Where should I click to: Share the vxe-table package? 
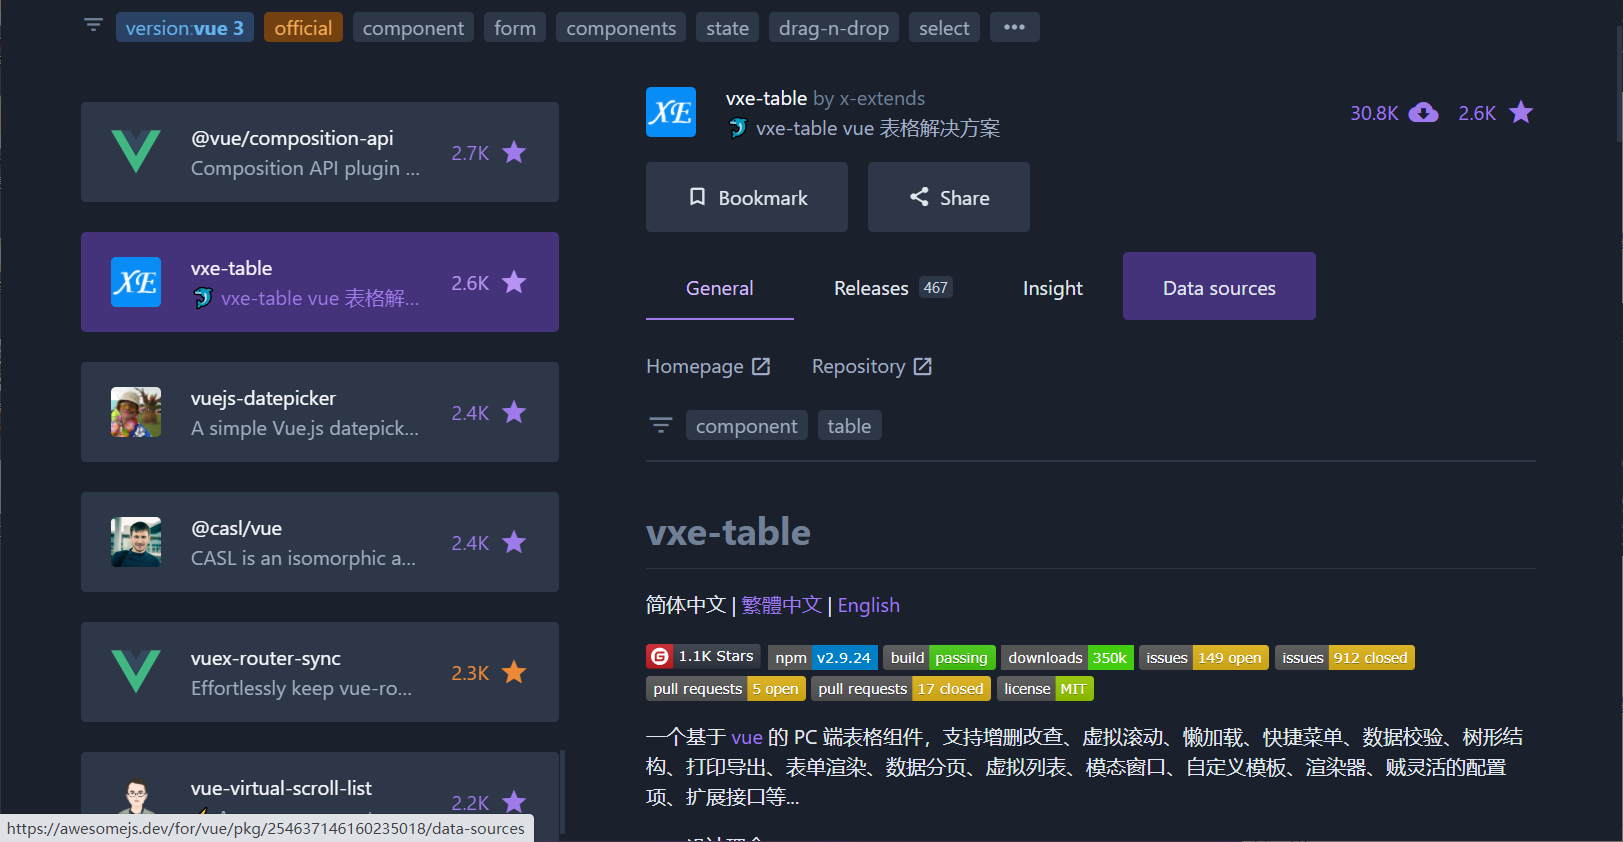coord(949,197)
